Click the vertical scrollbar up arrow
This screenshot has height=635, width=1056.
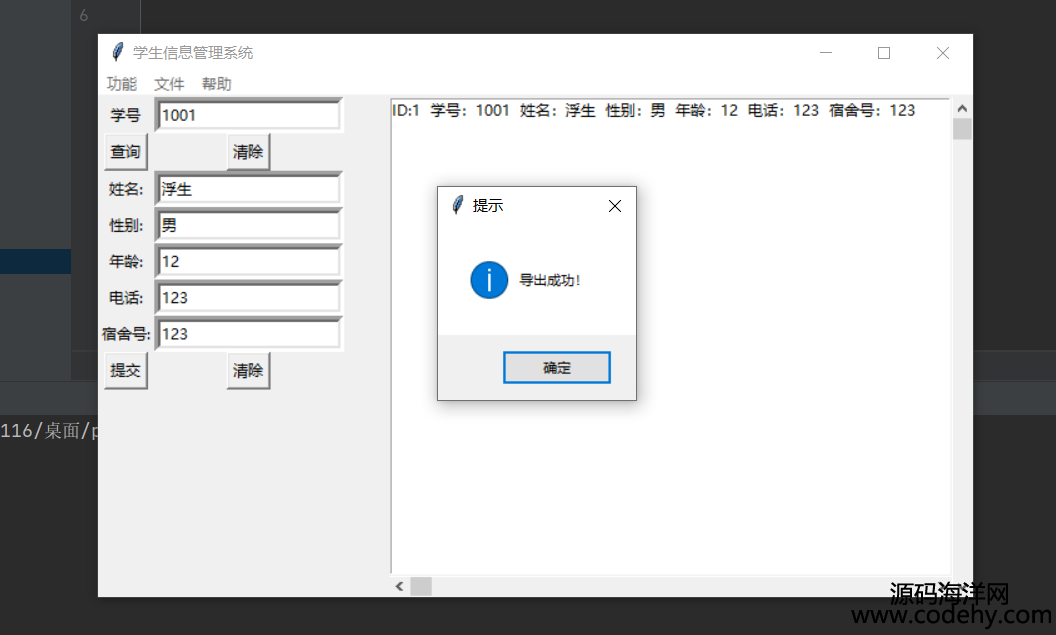point(962,108)
